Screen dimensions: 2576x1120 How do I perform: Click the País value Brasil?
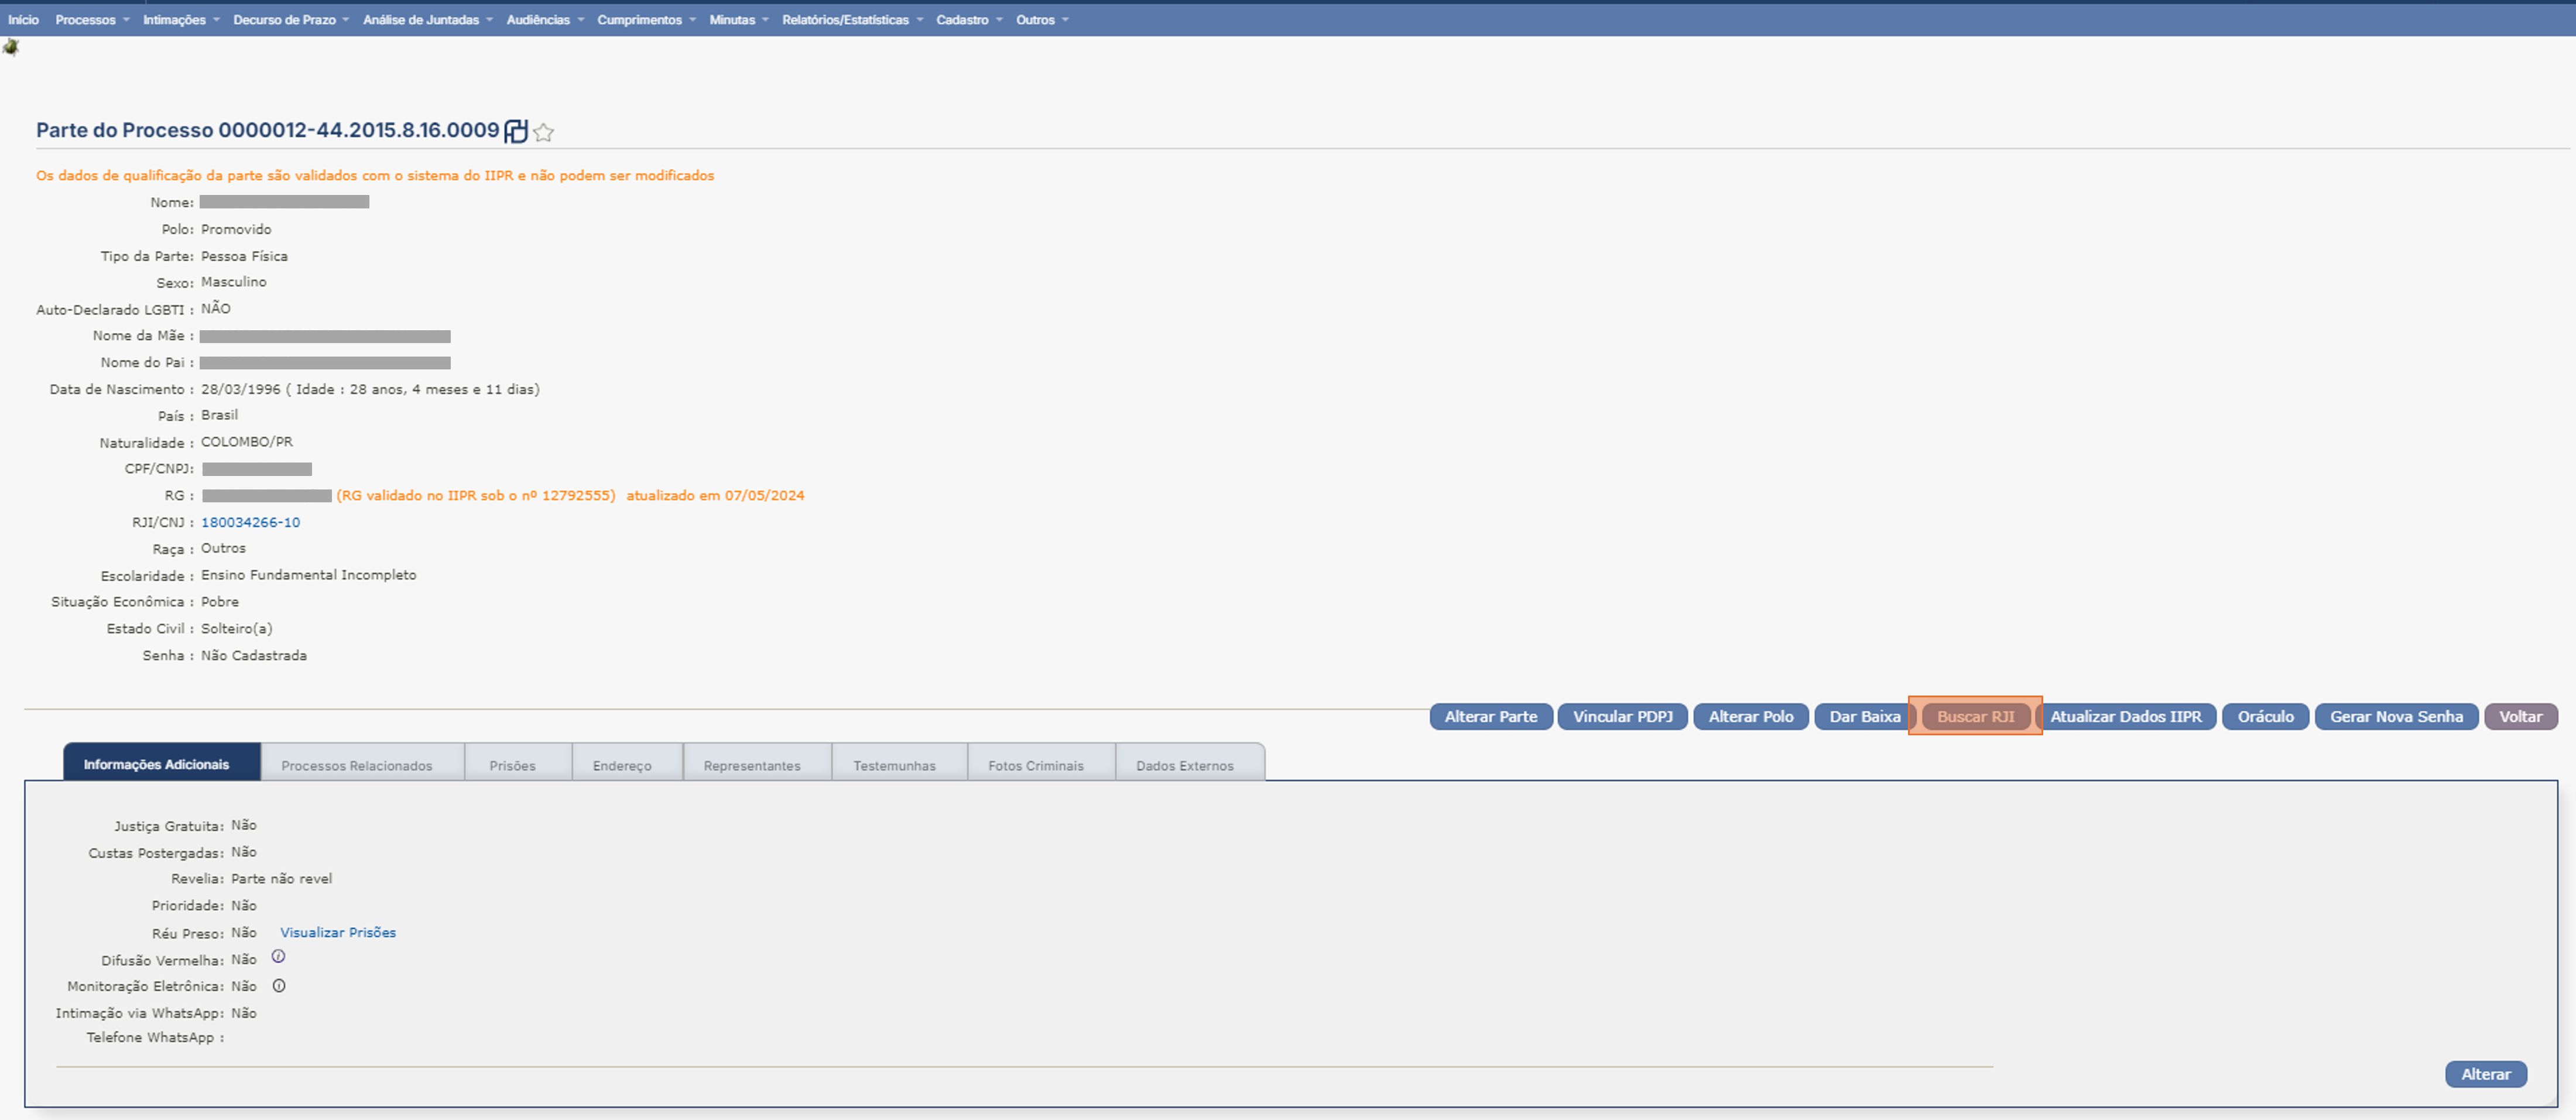[220, 415]
